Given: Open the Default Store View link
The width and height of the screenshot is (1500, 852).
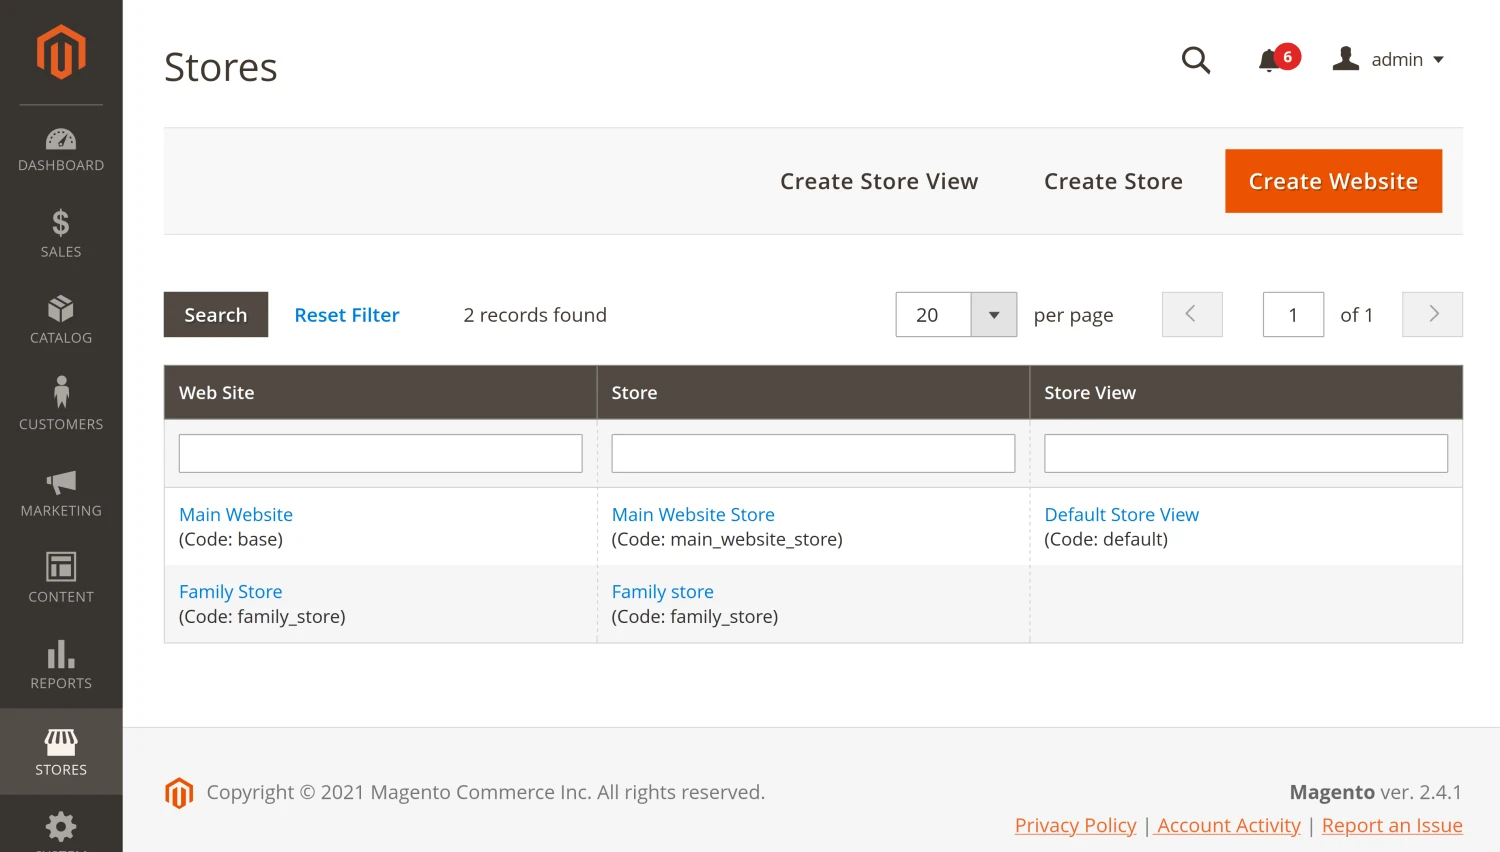Looking at the screenshot, I should (x=1121, y=515).
